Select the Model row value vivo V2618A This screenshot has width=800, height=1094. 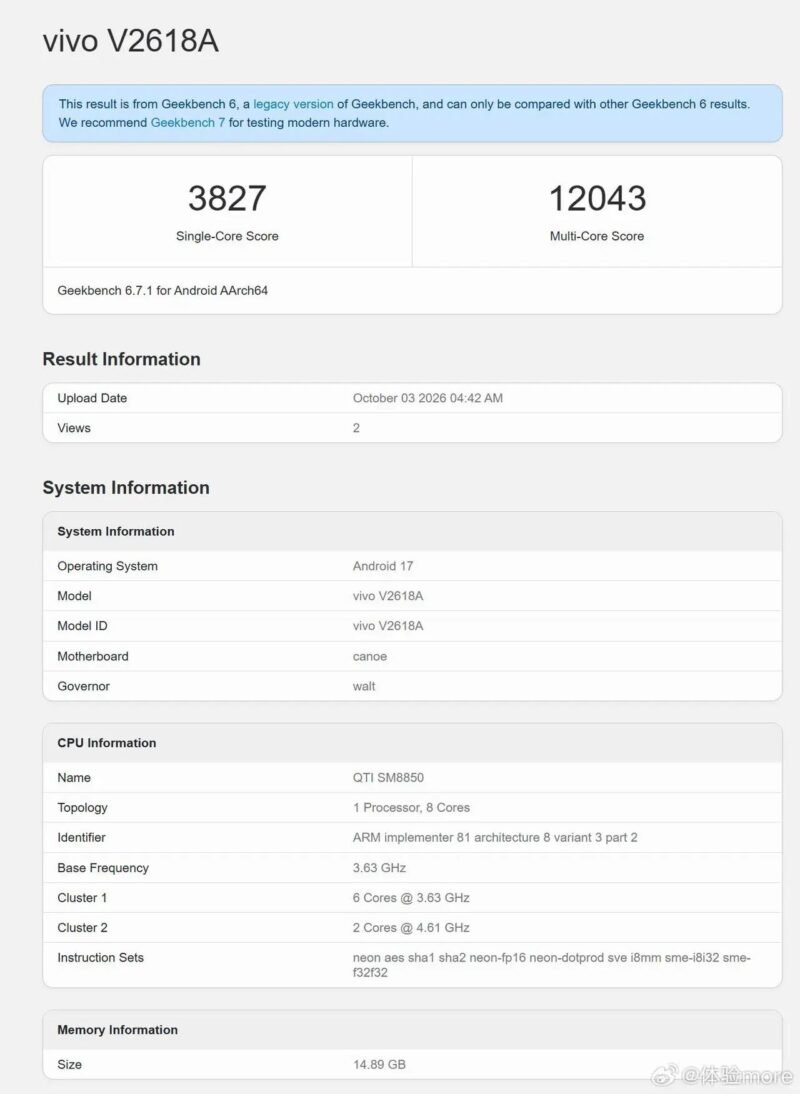(388, 596)
